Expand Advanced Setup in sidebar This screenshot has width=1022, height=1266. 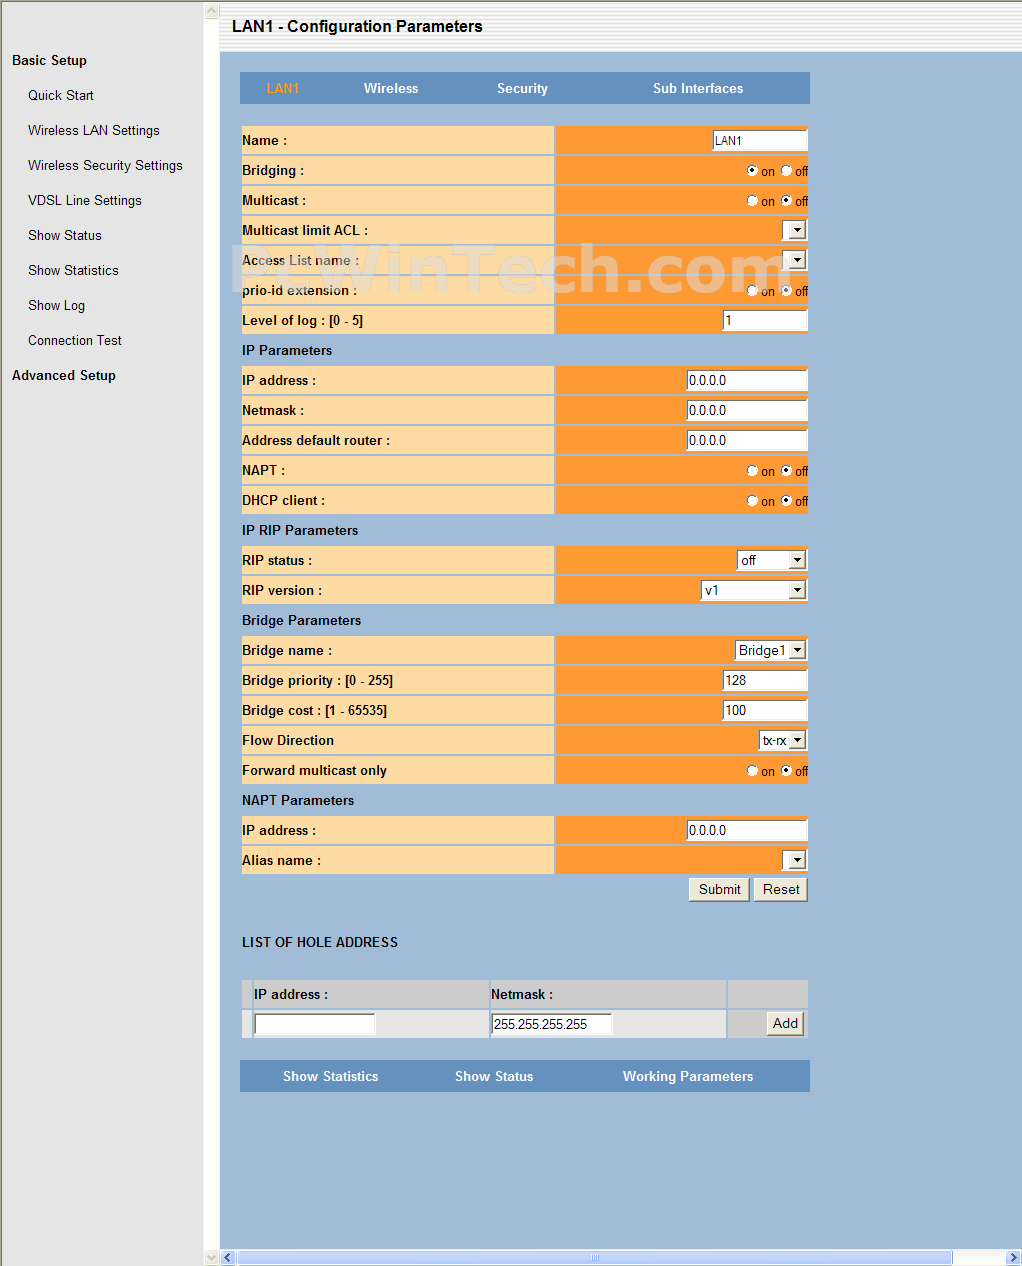tap(64, 375)
